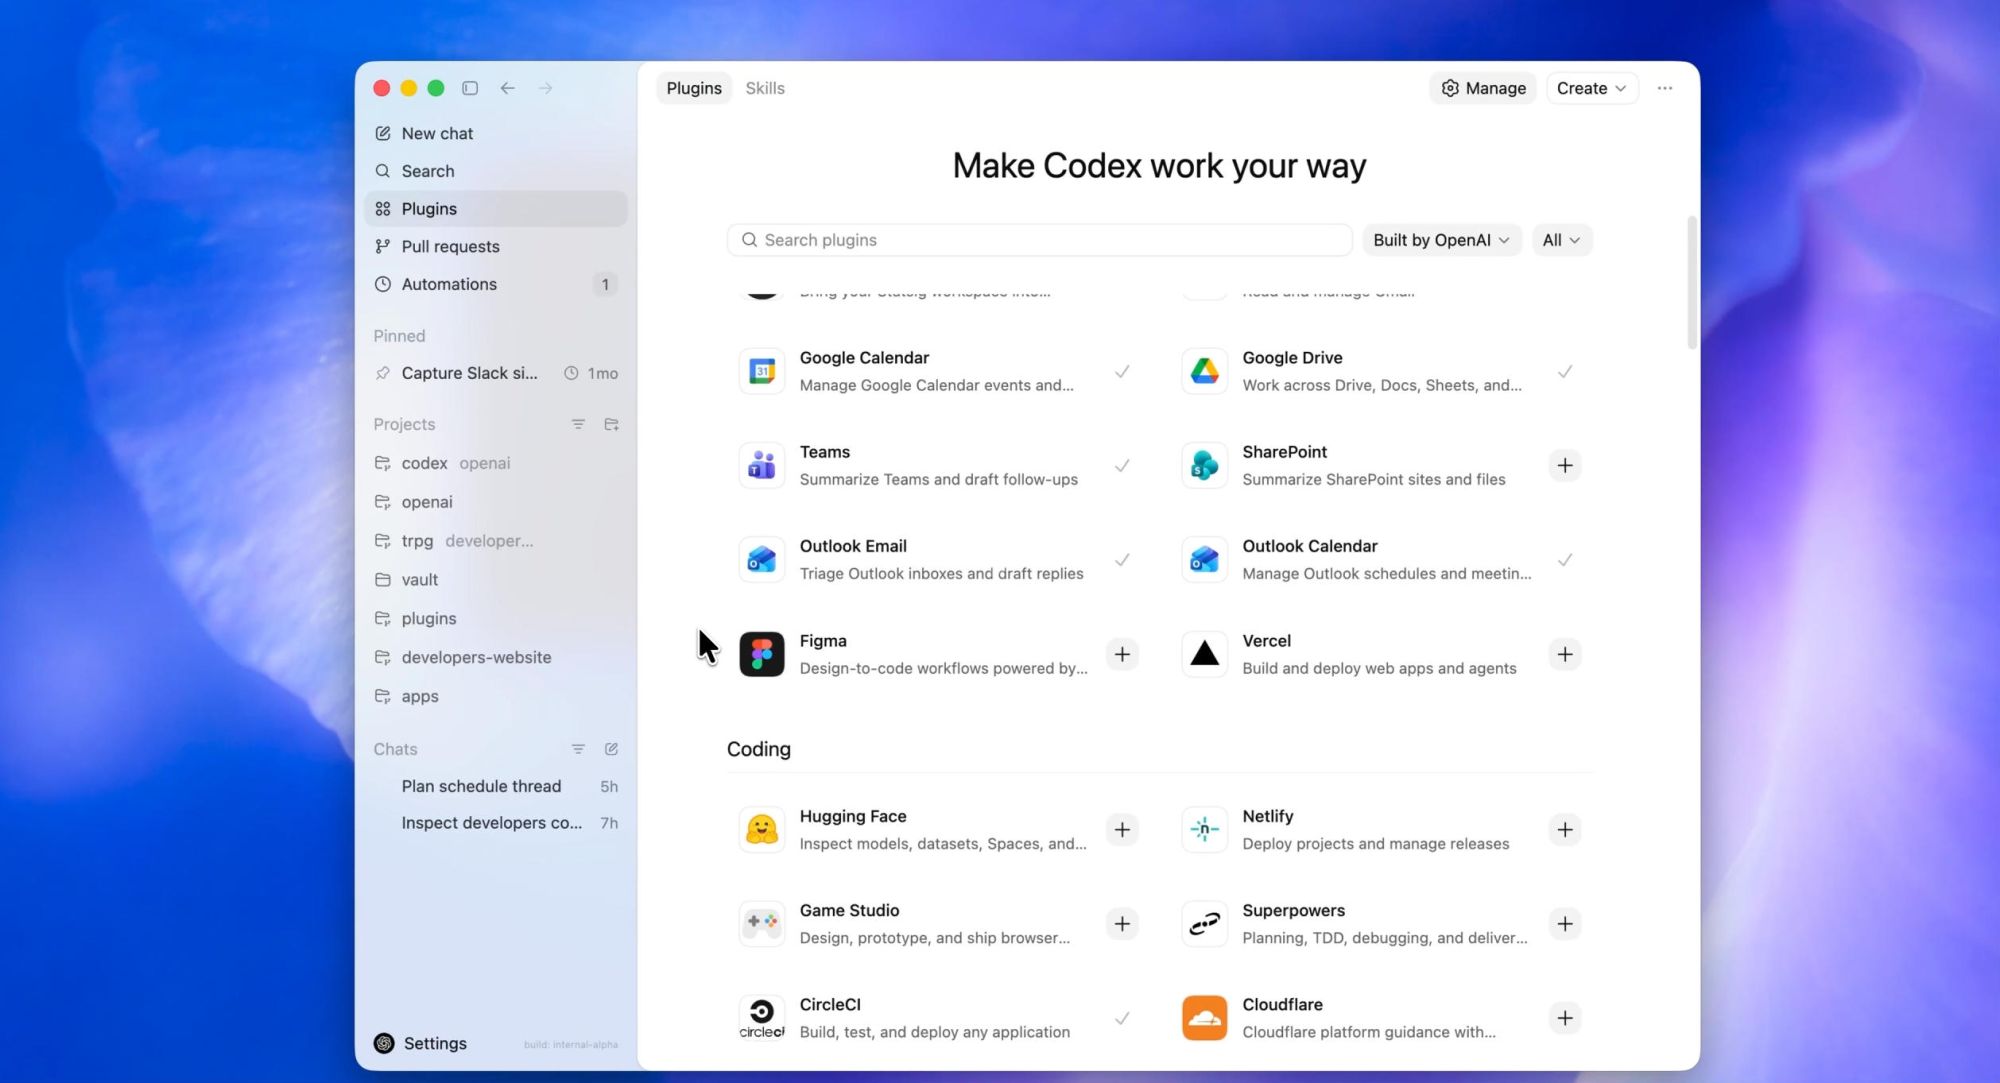Open the more options ellipsis menu

pos(1664,88)
